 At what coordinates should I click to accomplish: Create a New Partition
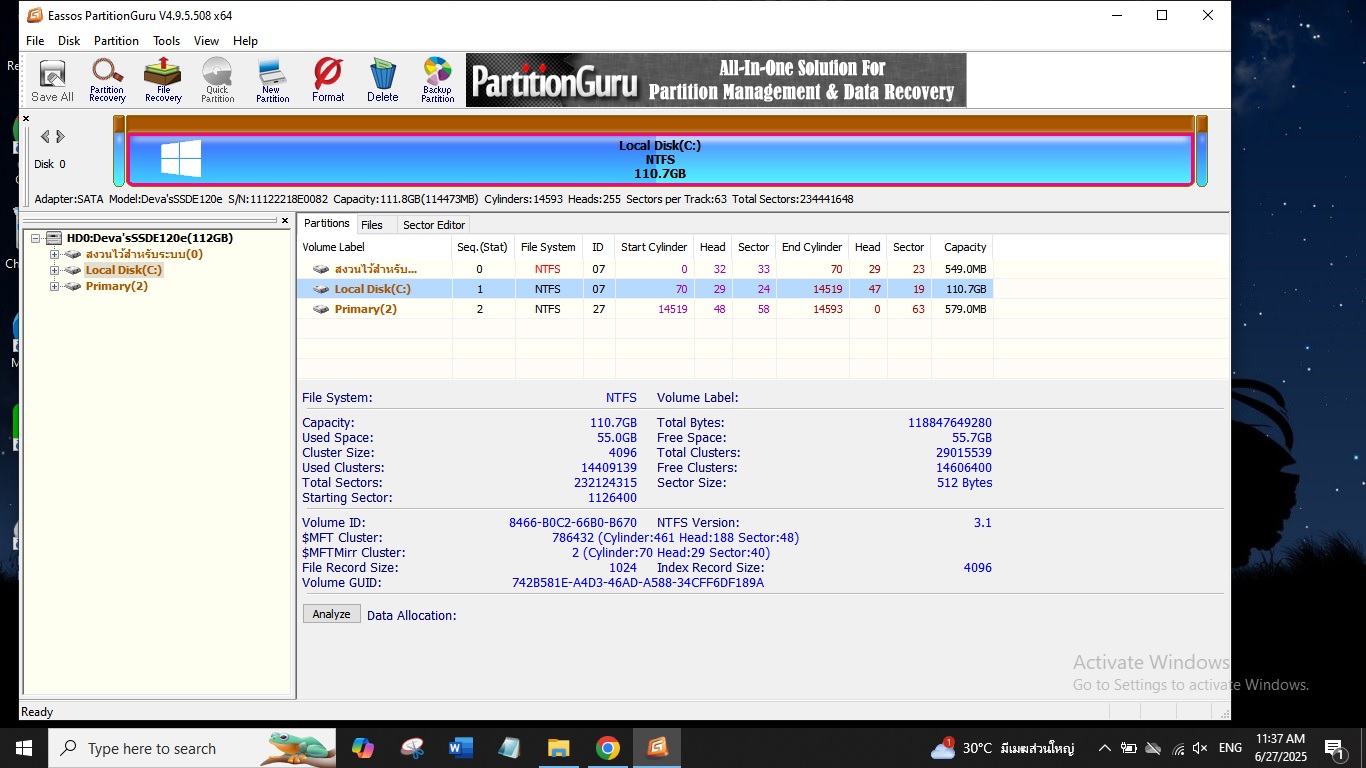pyautogui.click(x=272, y=81)
